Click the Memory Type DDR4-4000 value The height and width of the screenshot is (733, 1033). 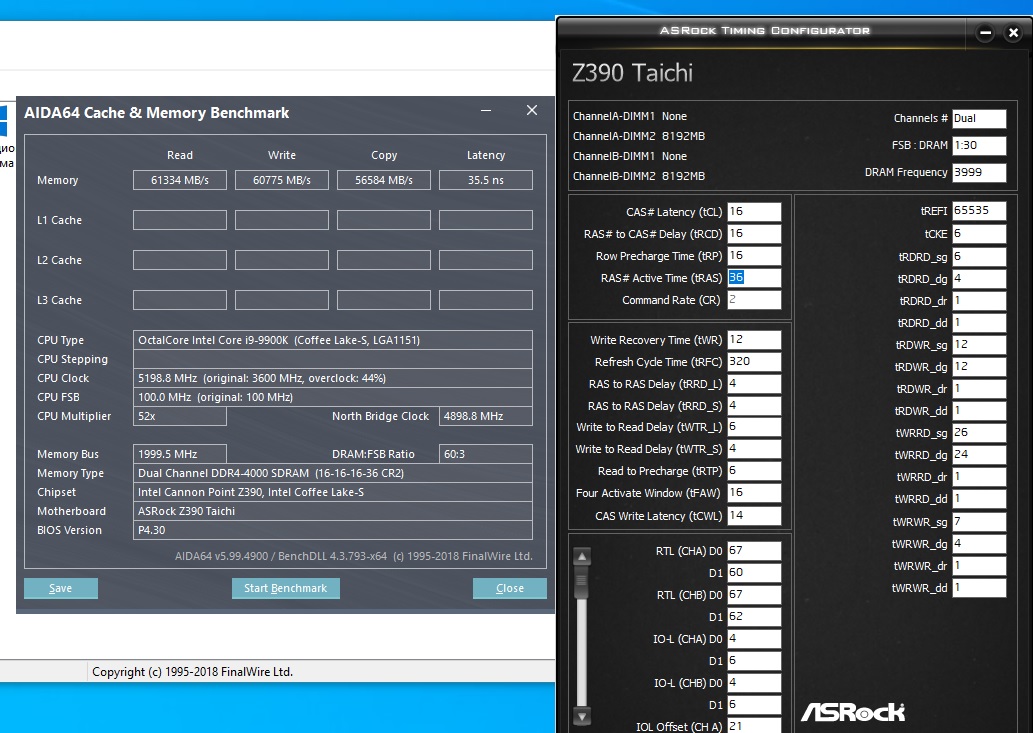333,473
